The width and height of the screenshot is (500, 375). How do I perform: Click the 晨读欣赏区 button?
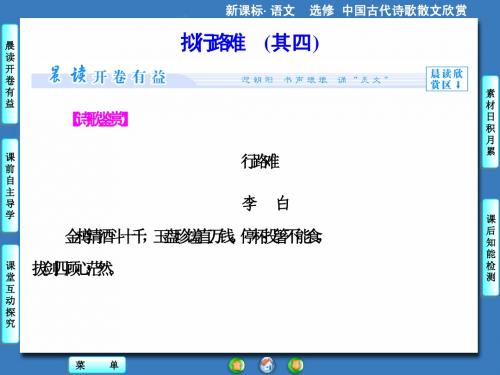447,79
